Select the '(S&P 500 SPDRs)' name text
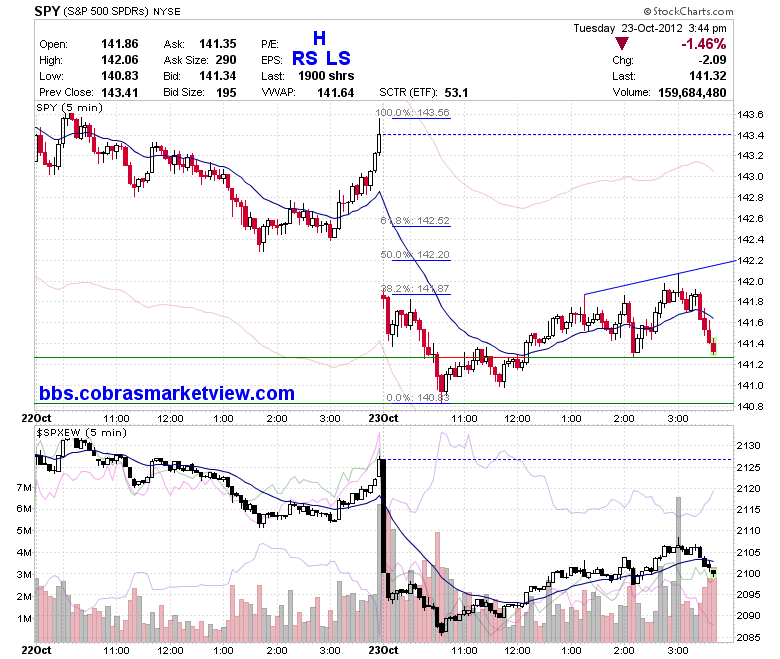 click(106, 11)
